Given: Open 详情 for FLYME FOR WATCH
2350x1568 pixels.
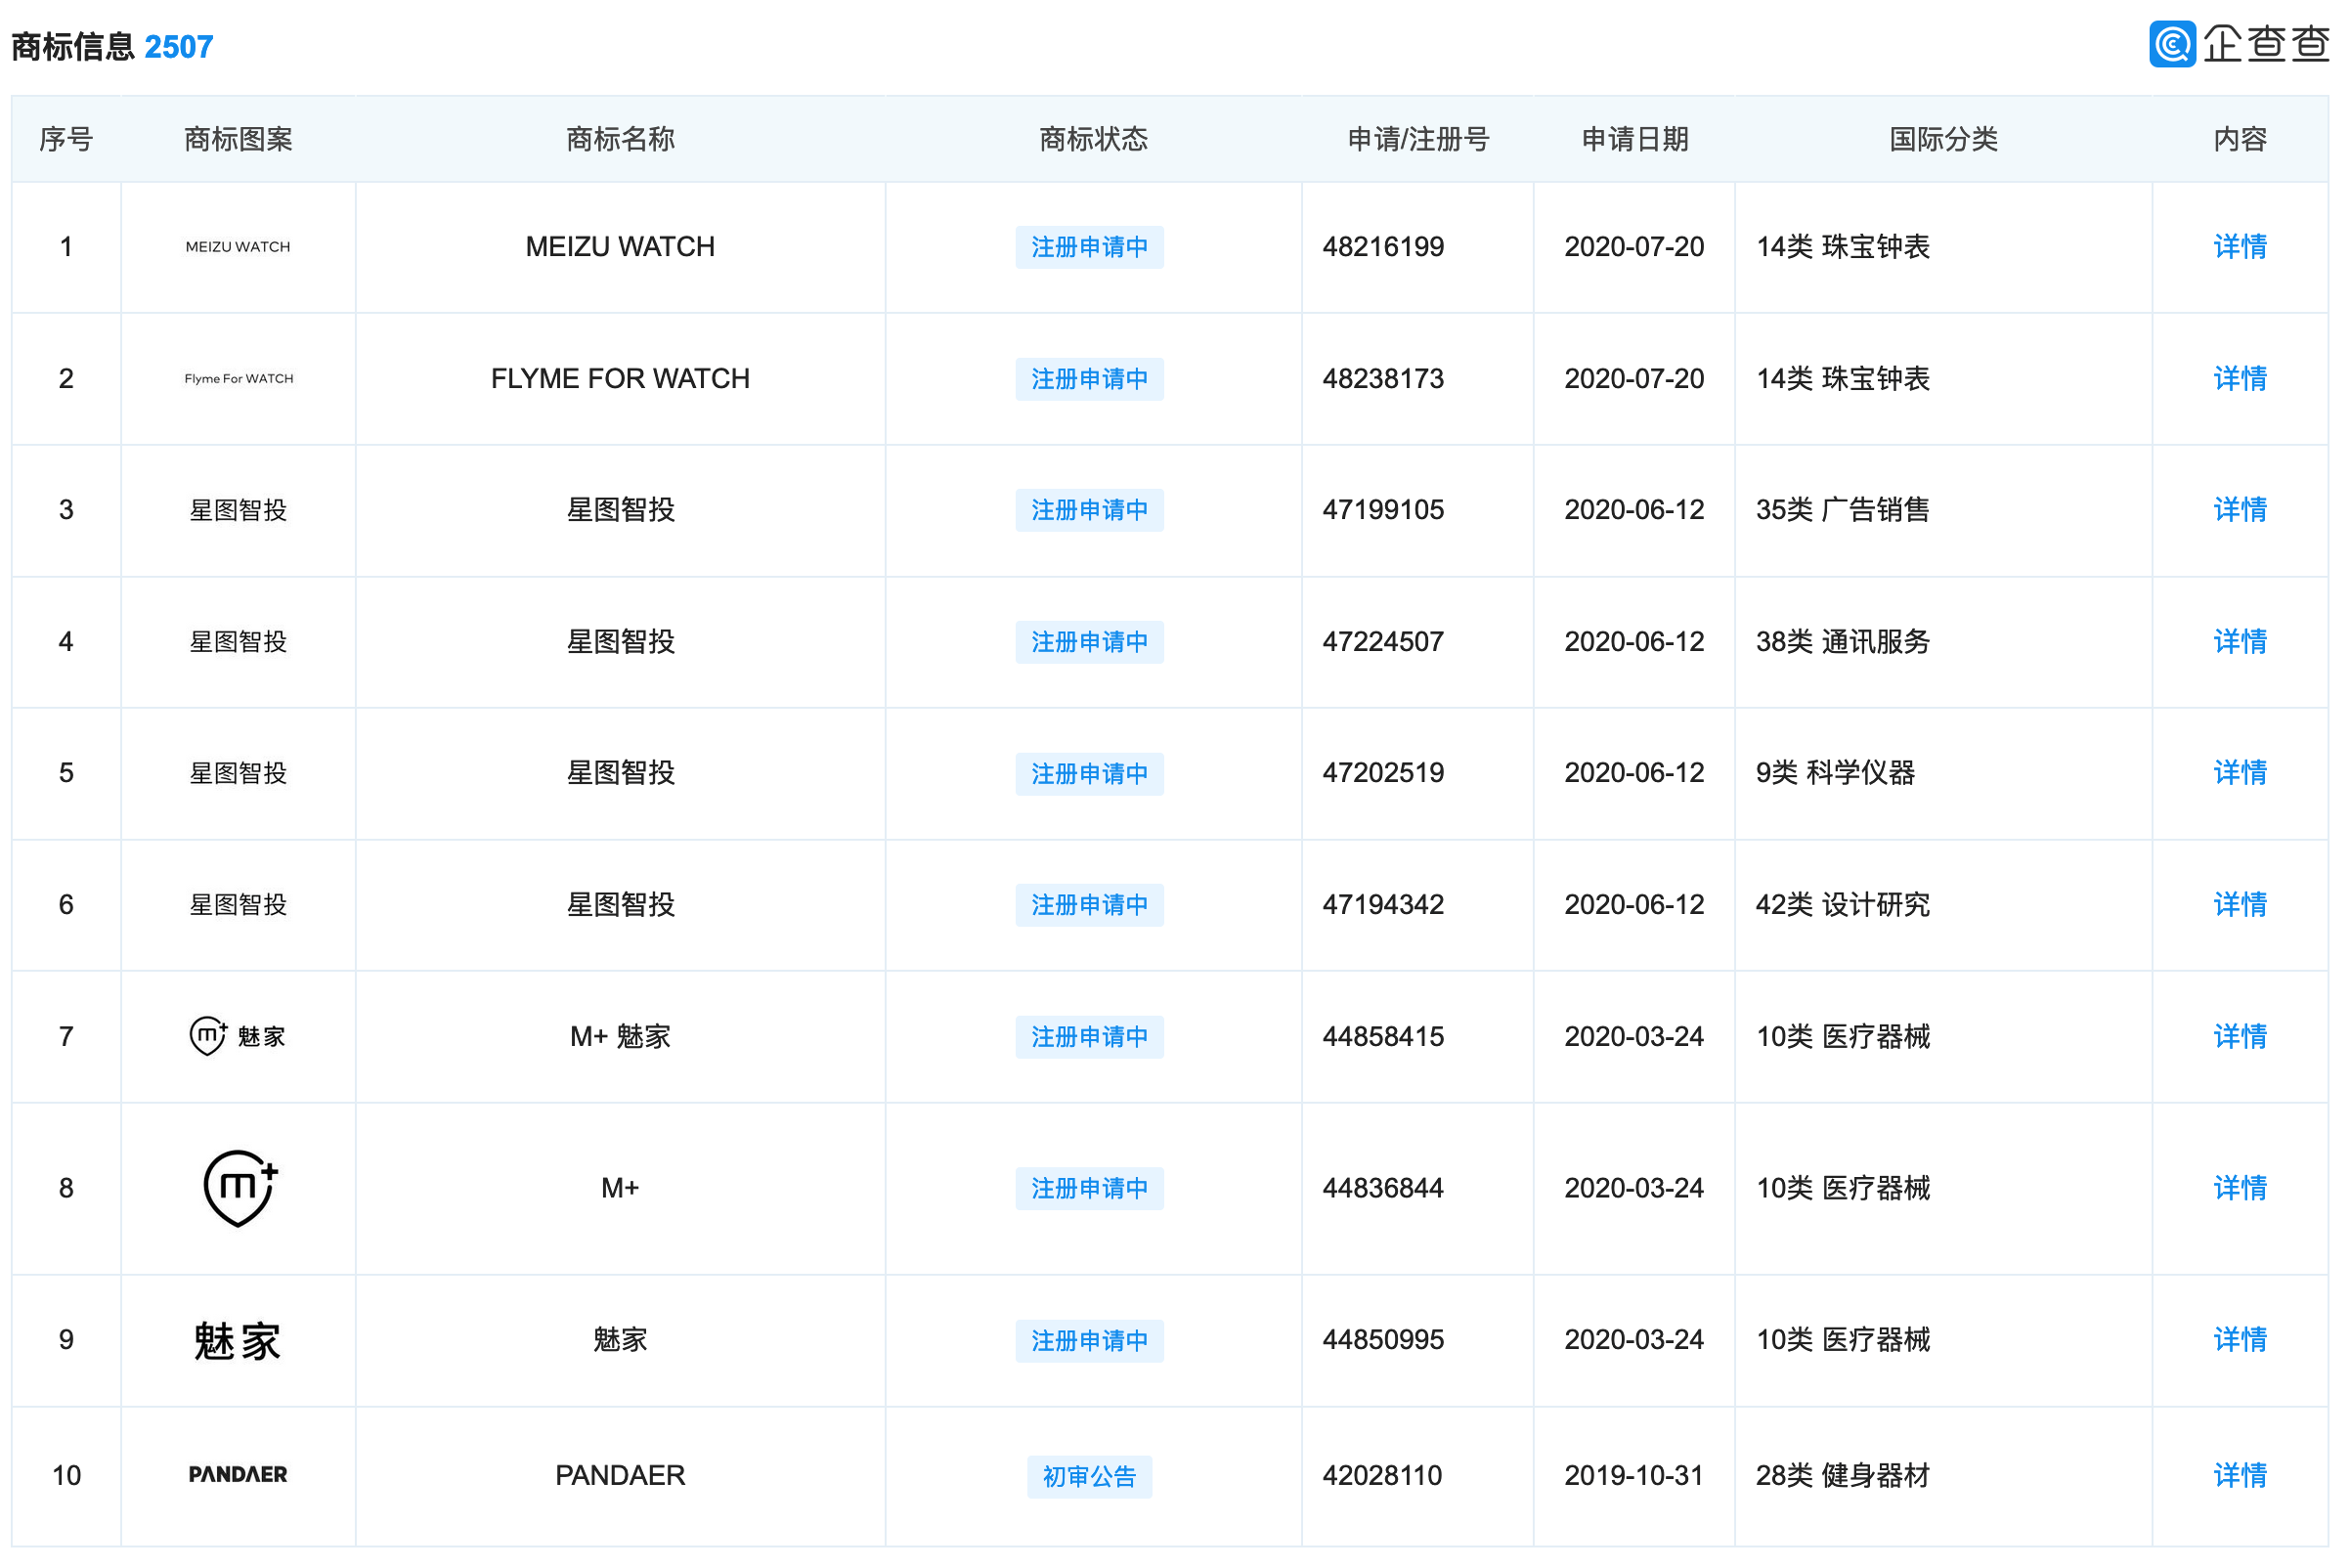Looking at the screenshot, I should coord(2239,379).
